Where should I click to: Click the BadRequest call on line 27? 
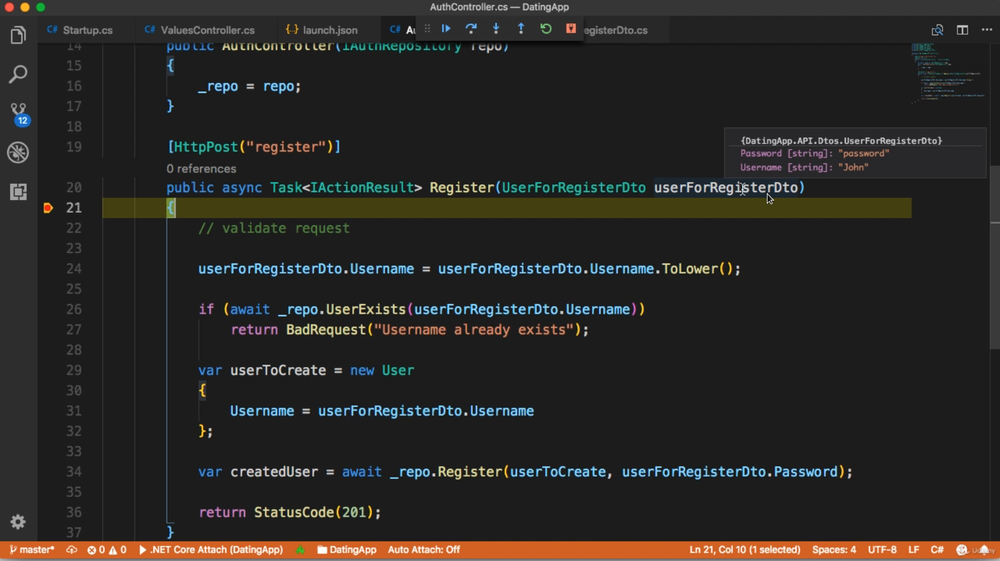click(325, 330)
